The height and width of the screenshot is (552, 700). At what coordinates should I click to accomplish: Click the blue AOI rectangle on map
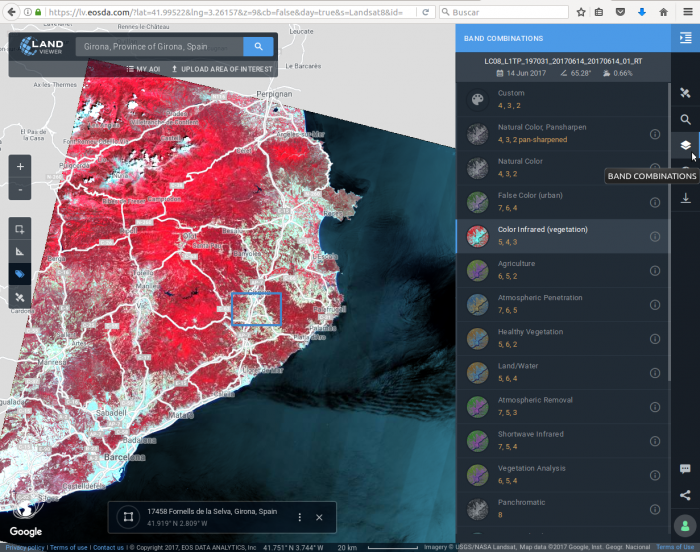(x=256, y=309)
